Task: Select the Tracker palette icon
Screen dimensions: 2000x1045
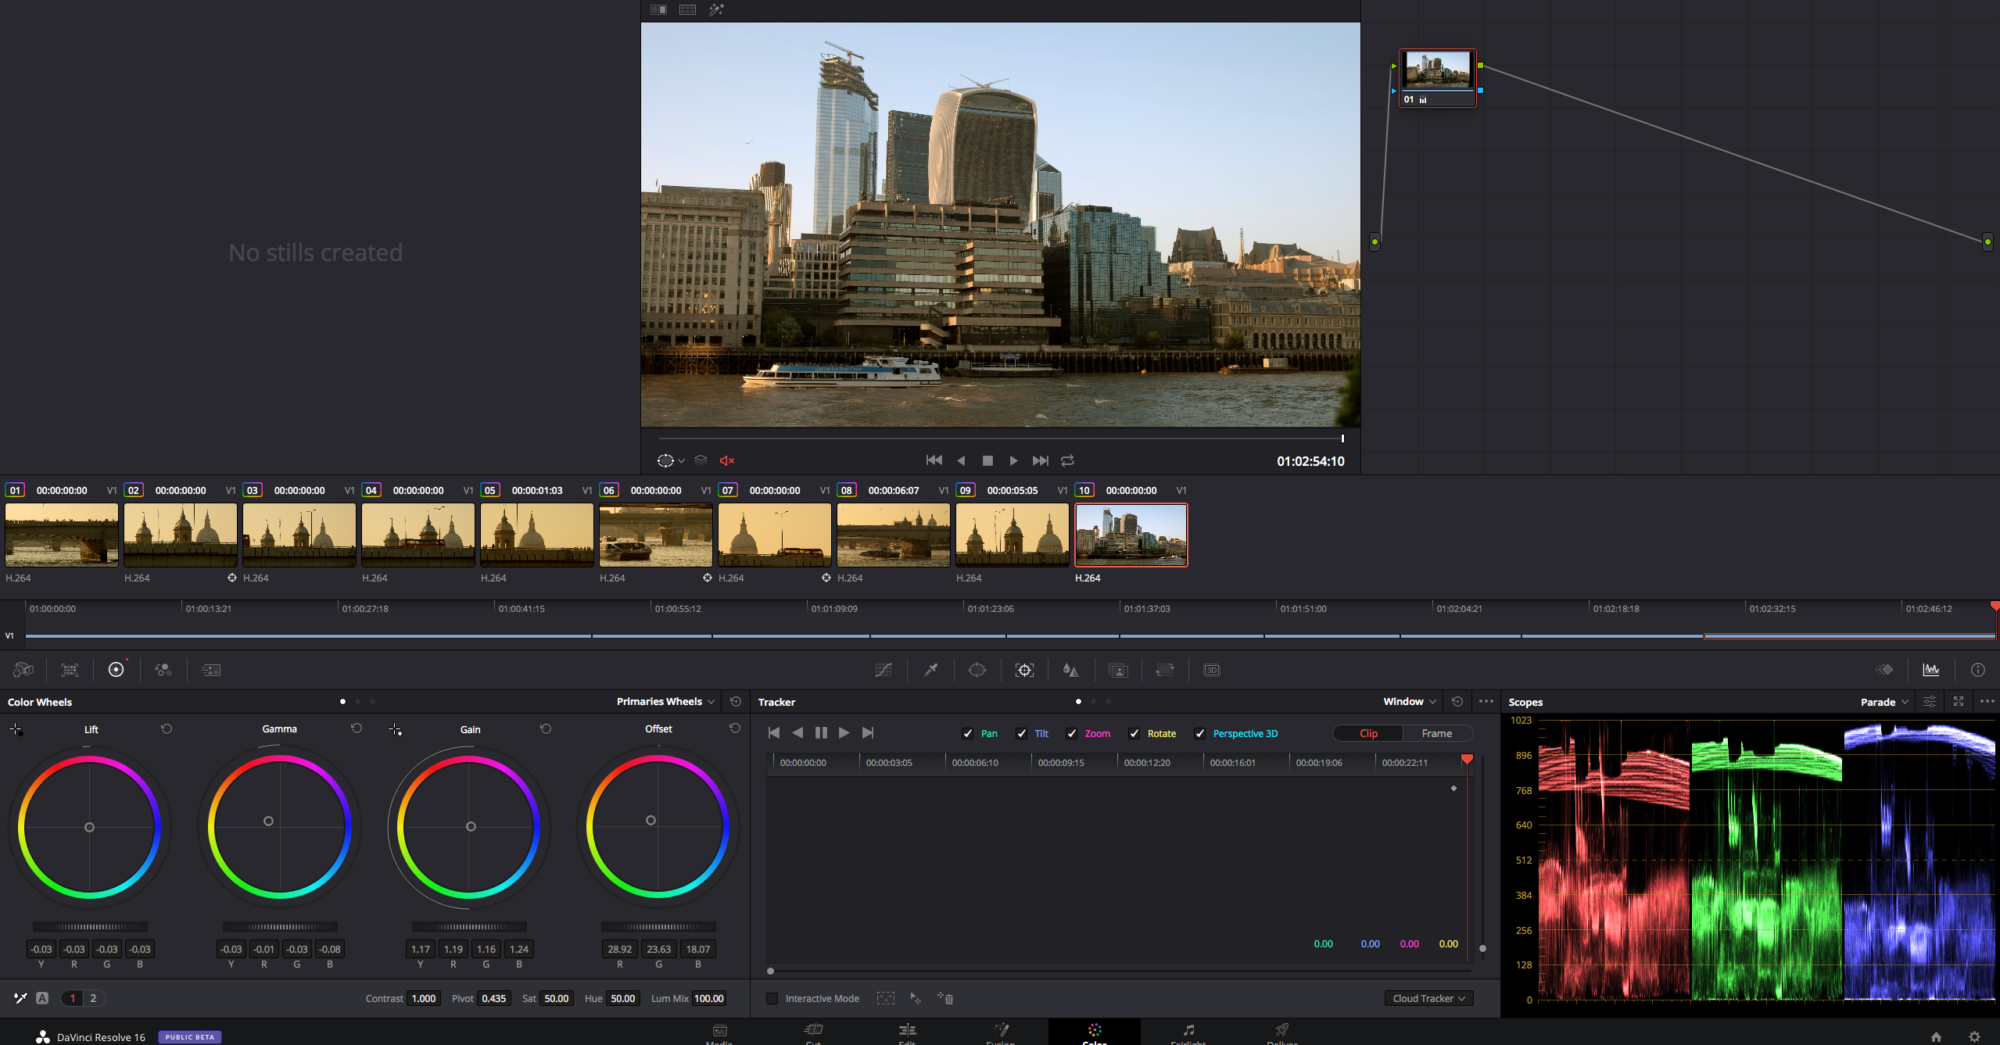Action: click(1024, 670)
